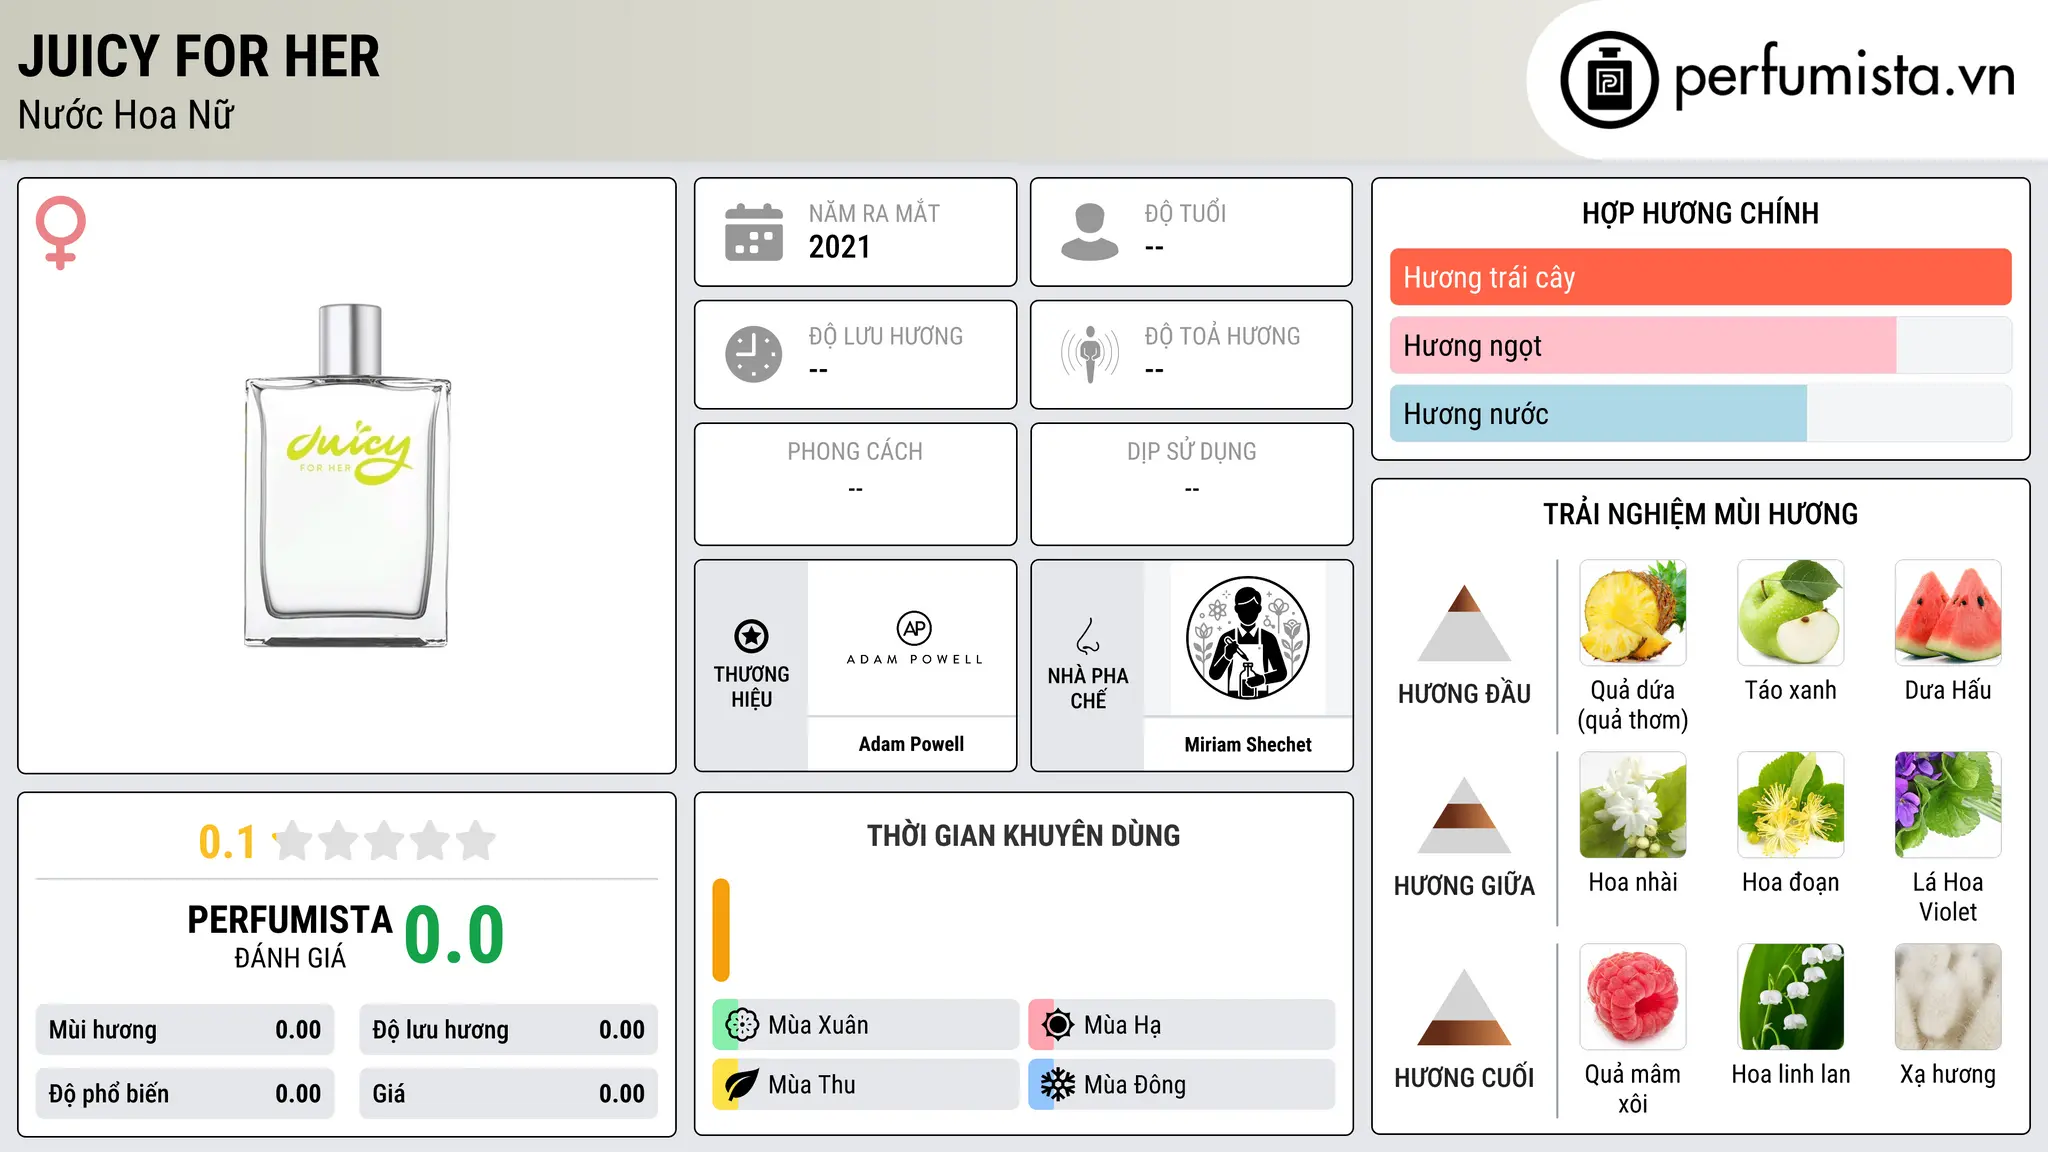The image size is (2048, 1152).
Task: Select the Mùa Đông season row
Action: [x=1182, y=1085]
